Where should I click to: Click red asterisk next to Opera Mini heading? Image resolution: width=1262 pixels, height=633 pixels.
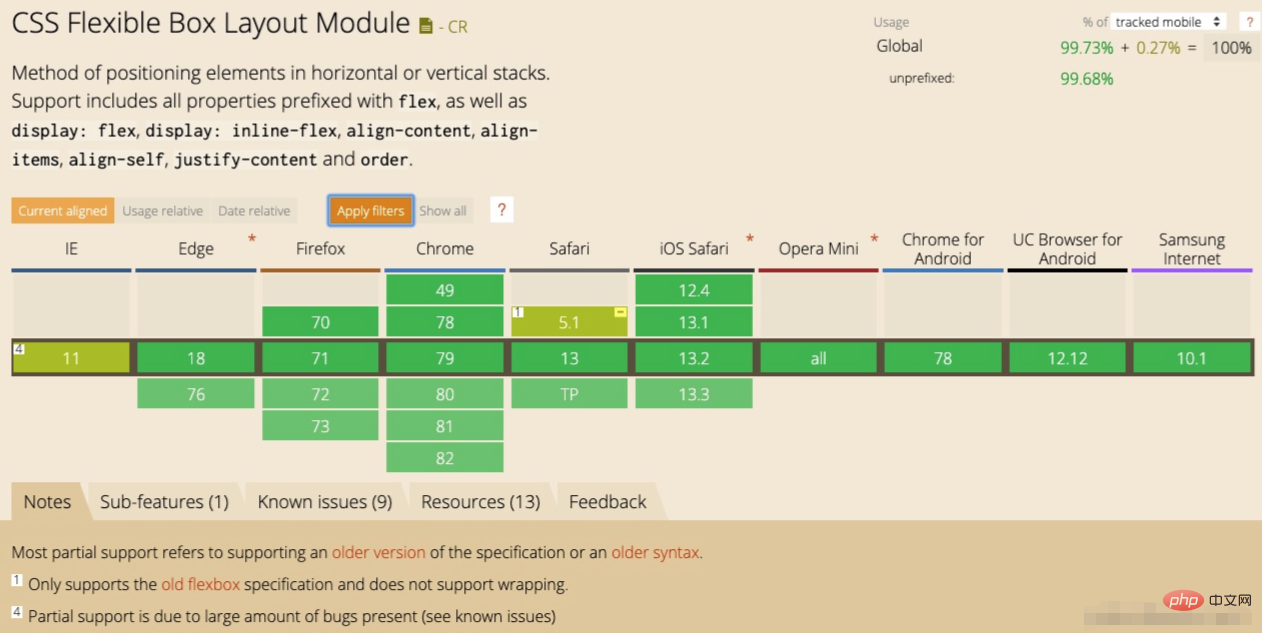(874, 239)
